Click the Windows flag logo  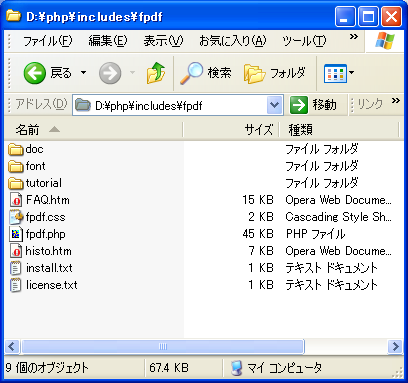385,41
